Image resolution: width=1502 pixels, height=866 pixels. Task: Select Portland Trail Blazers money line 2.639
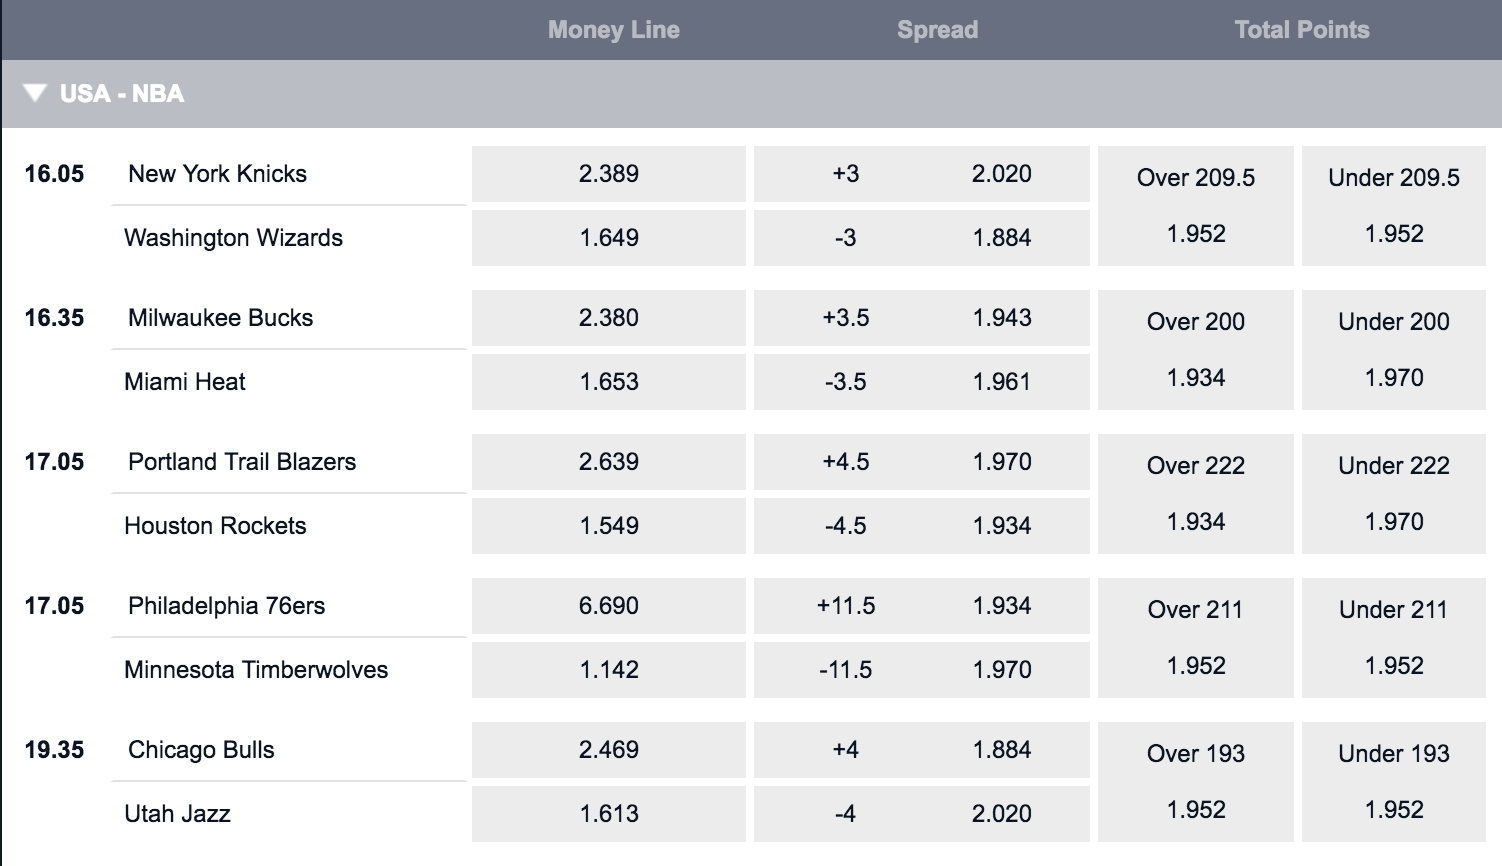[x=609, y=462]
